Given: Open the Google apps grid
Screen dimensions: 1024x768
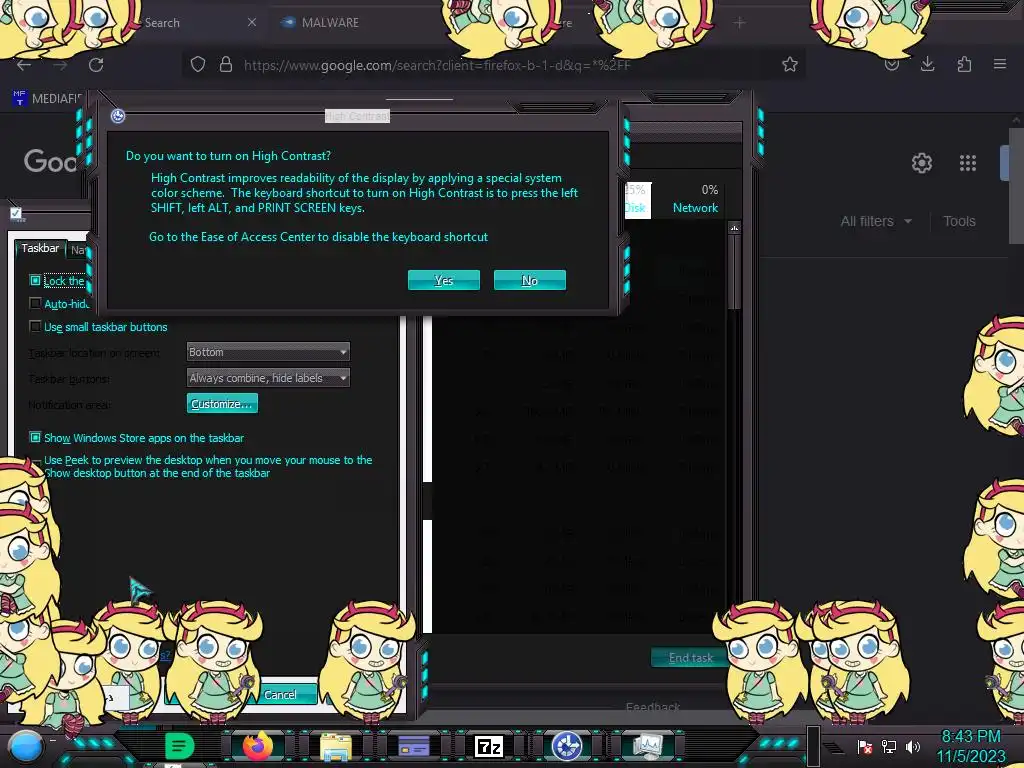Looking at the screenshot, I should pos(968,163).
